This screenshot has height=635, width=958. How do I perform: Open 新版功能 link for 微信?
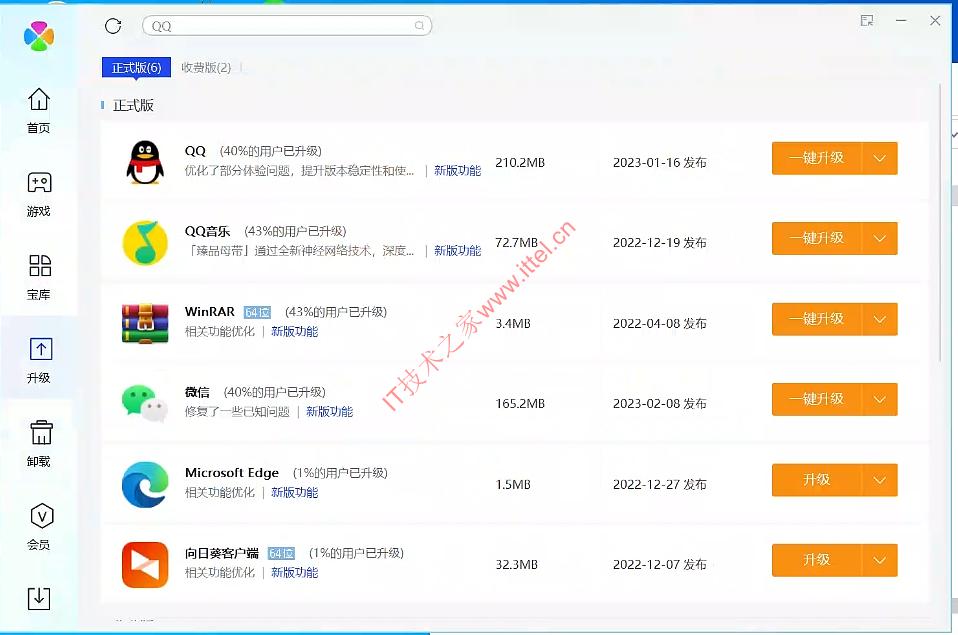pos(329,411)
